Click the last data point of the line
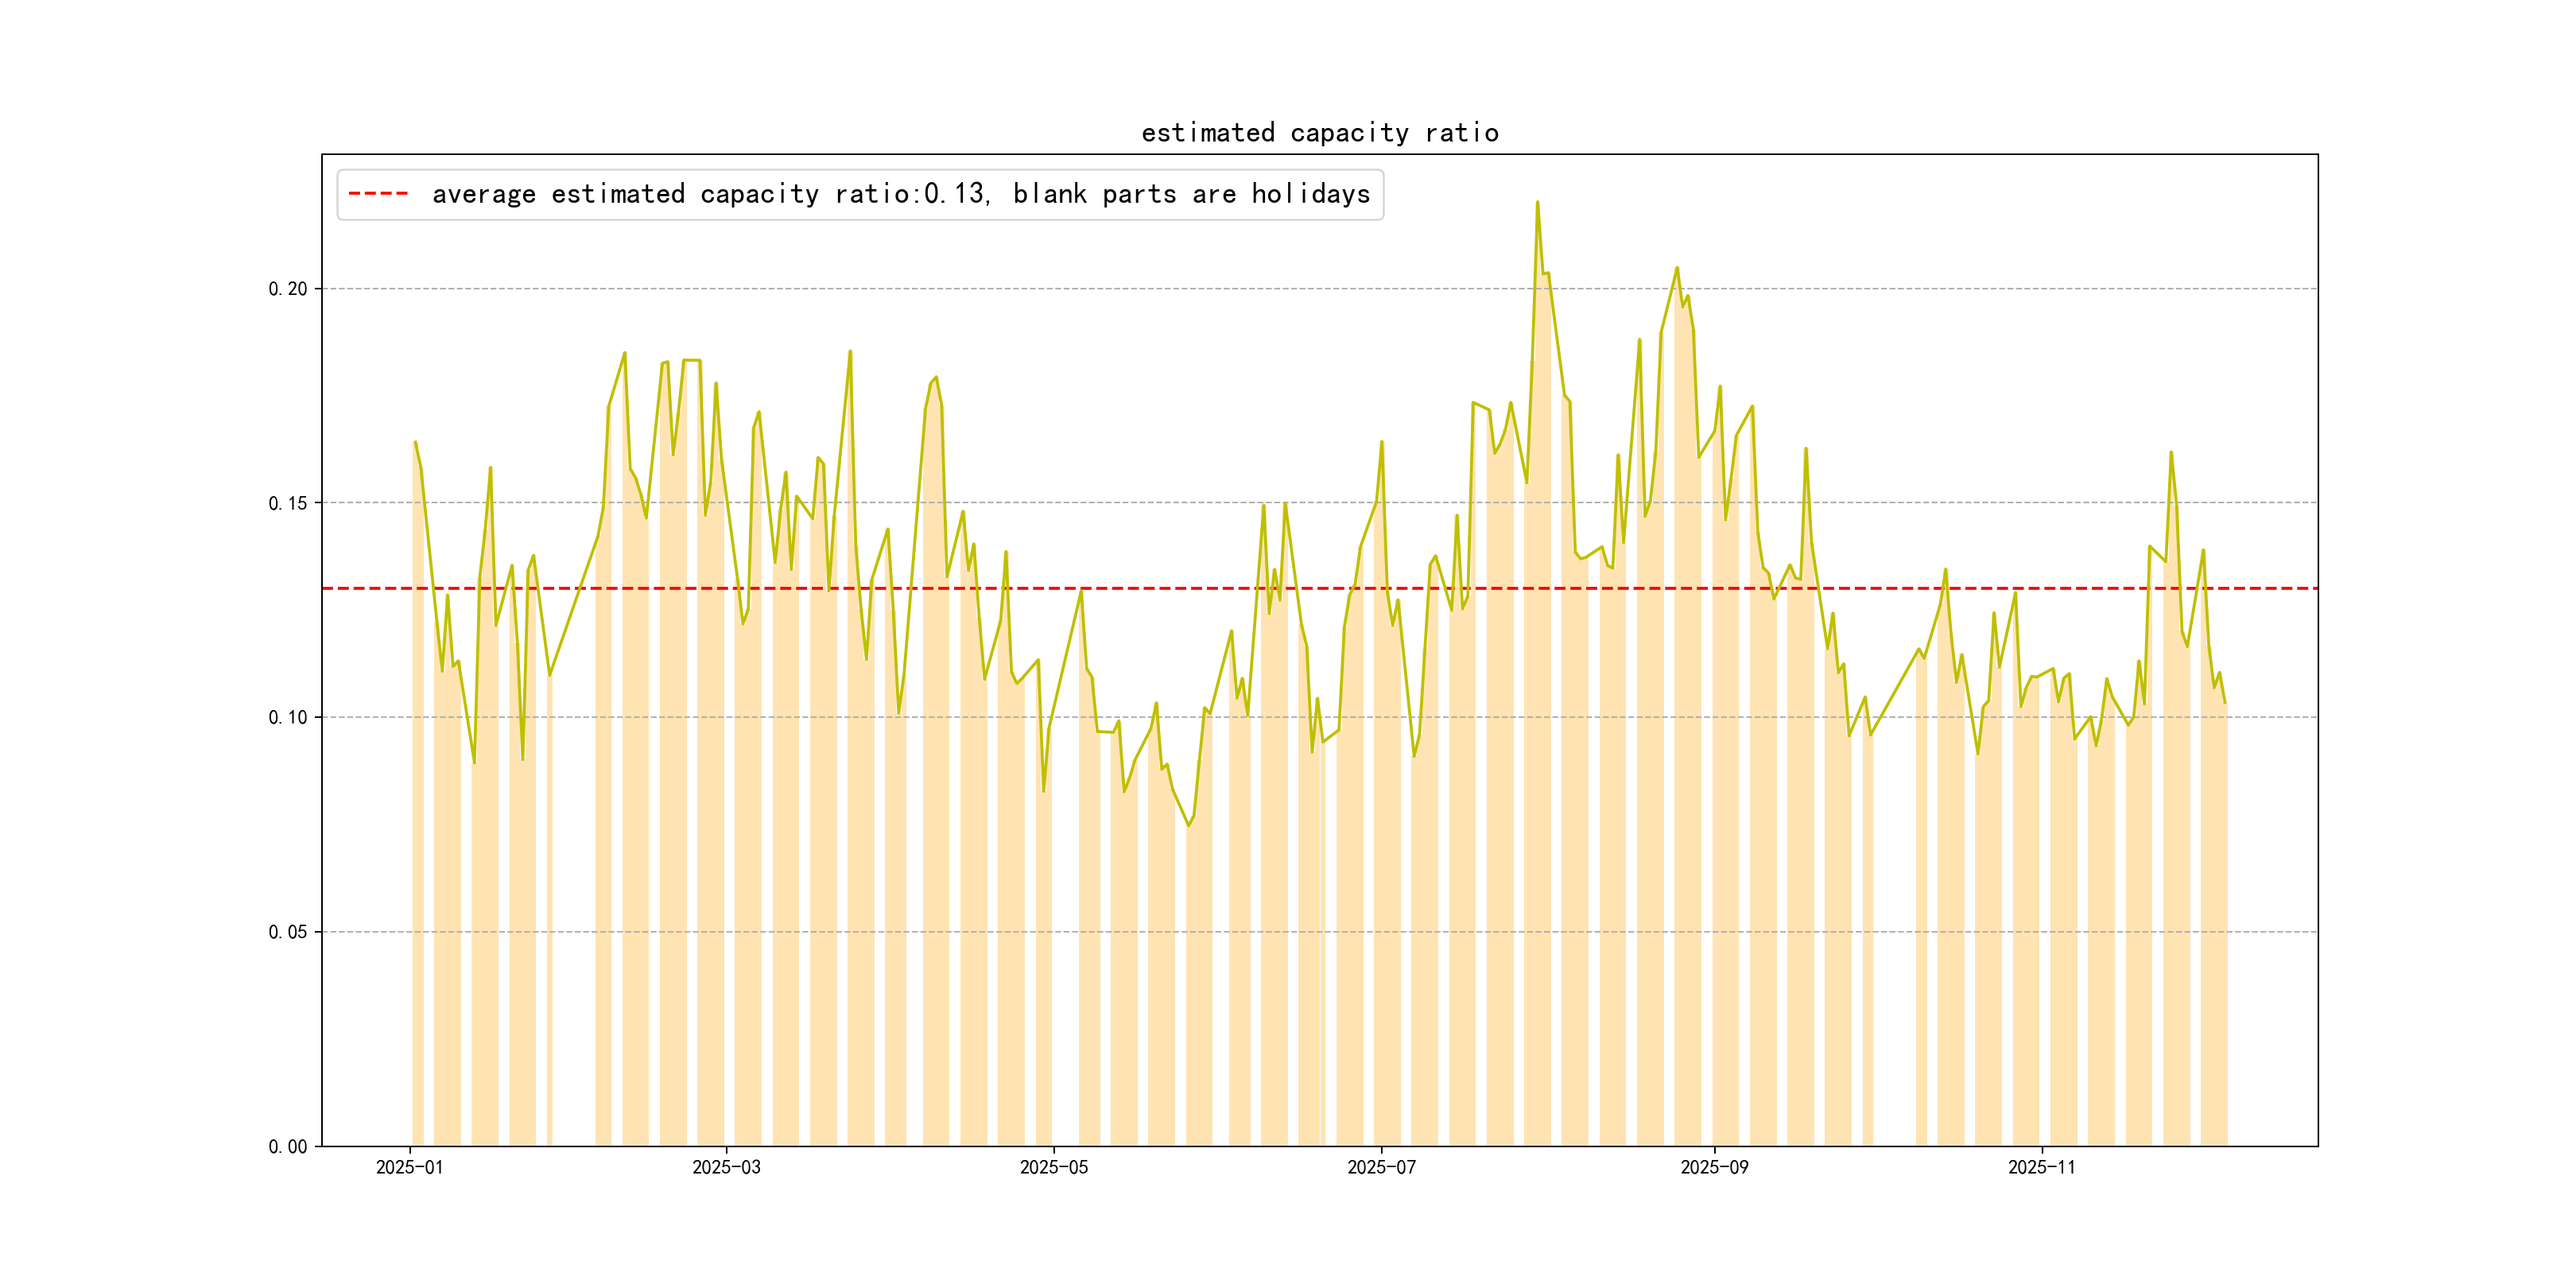This screenshot has width=2576, height=1288. 2225,702
